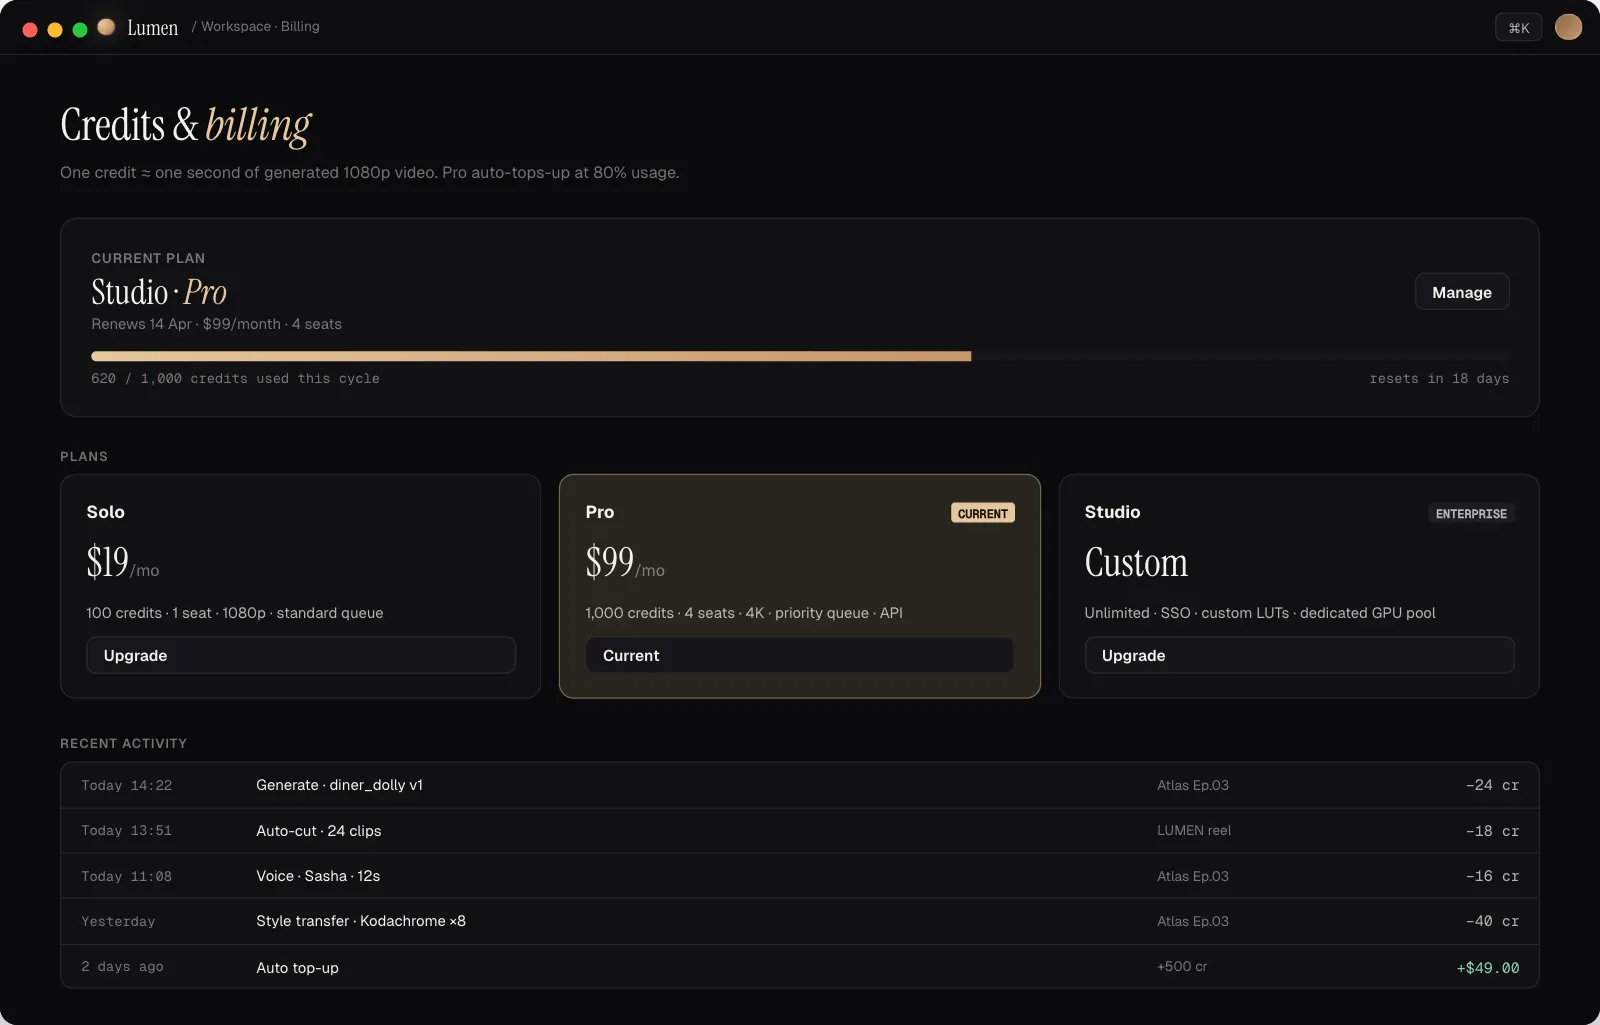Click the +$49.00 amount
The width and height of the screenshot is (1600, 1025).
(1487, 968)
